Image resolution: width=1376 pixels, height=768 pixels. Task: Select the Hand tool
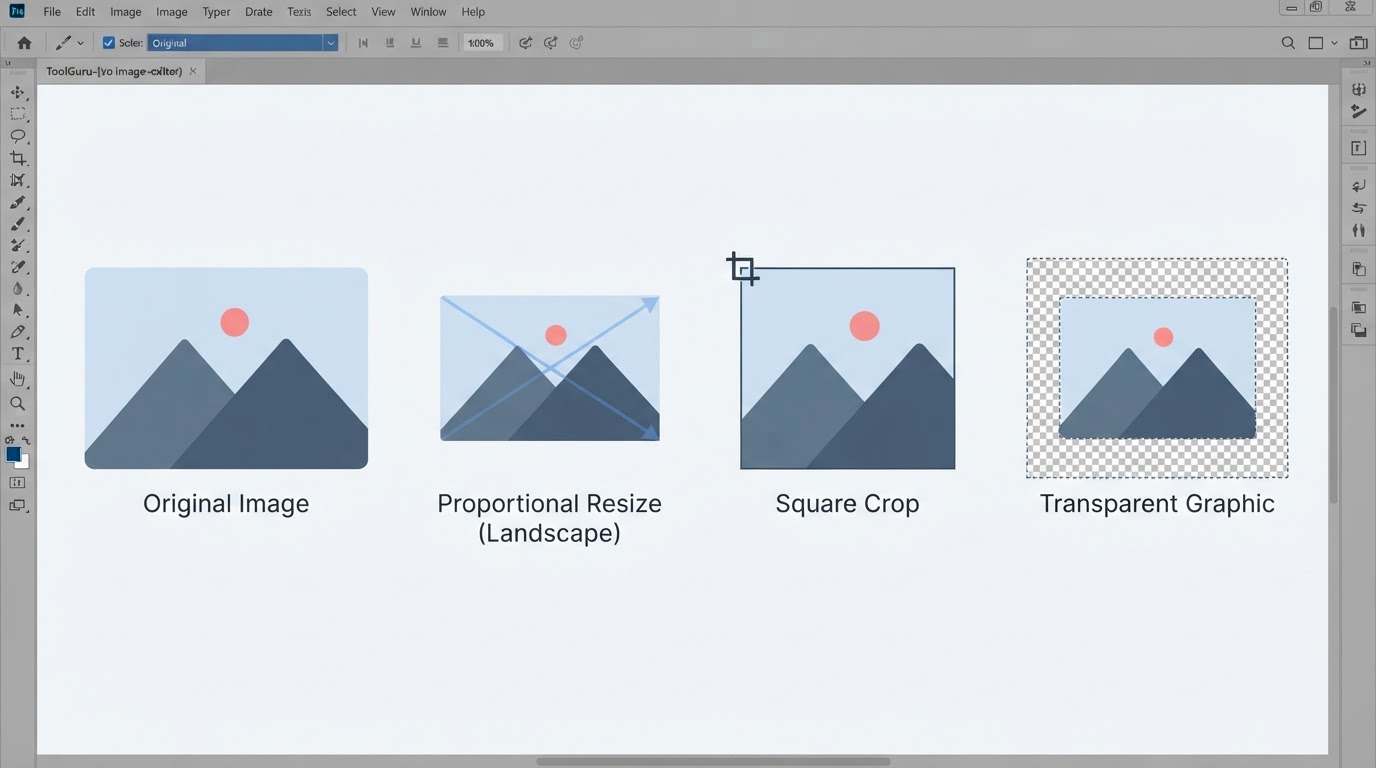pos(17,379)
